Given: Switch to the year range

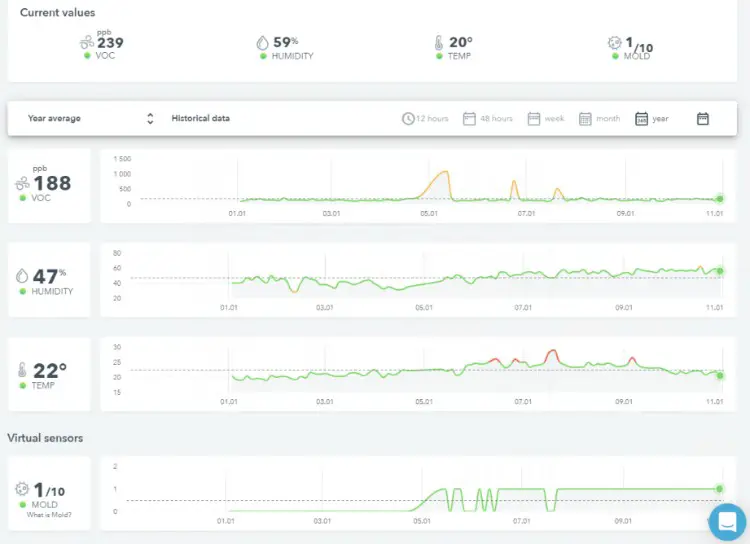Looking at the screenshot, I should click(651, 118).
